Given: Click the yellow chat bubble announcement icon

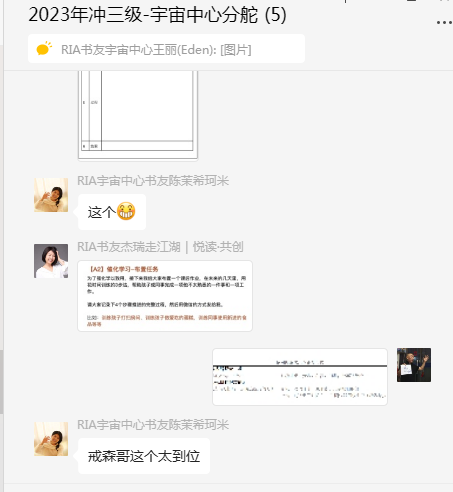Looking at the screenshot, I should tap(44, 49).
